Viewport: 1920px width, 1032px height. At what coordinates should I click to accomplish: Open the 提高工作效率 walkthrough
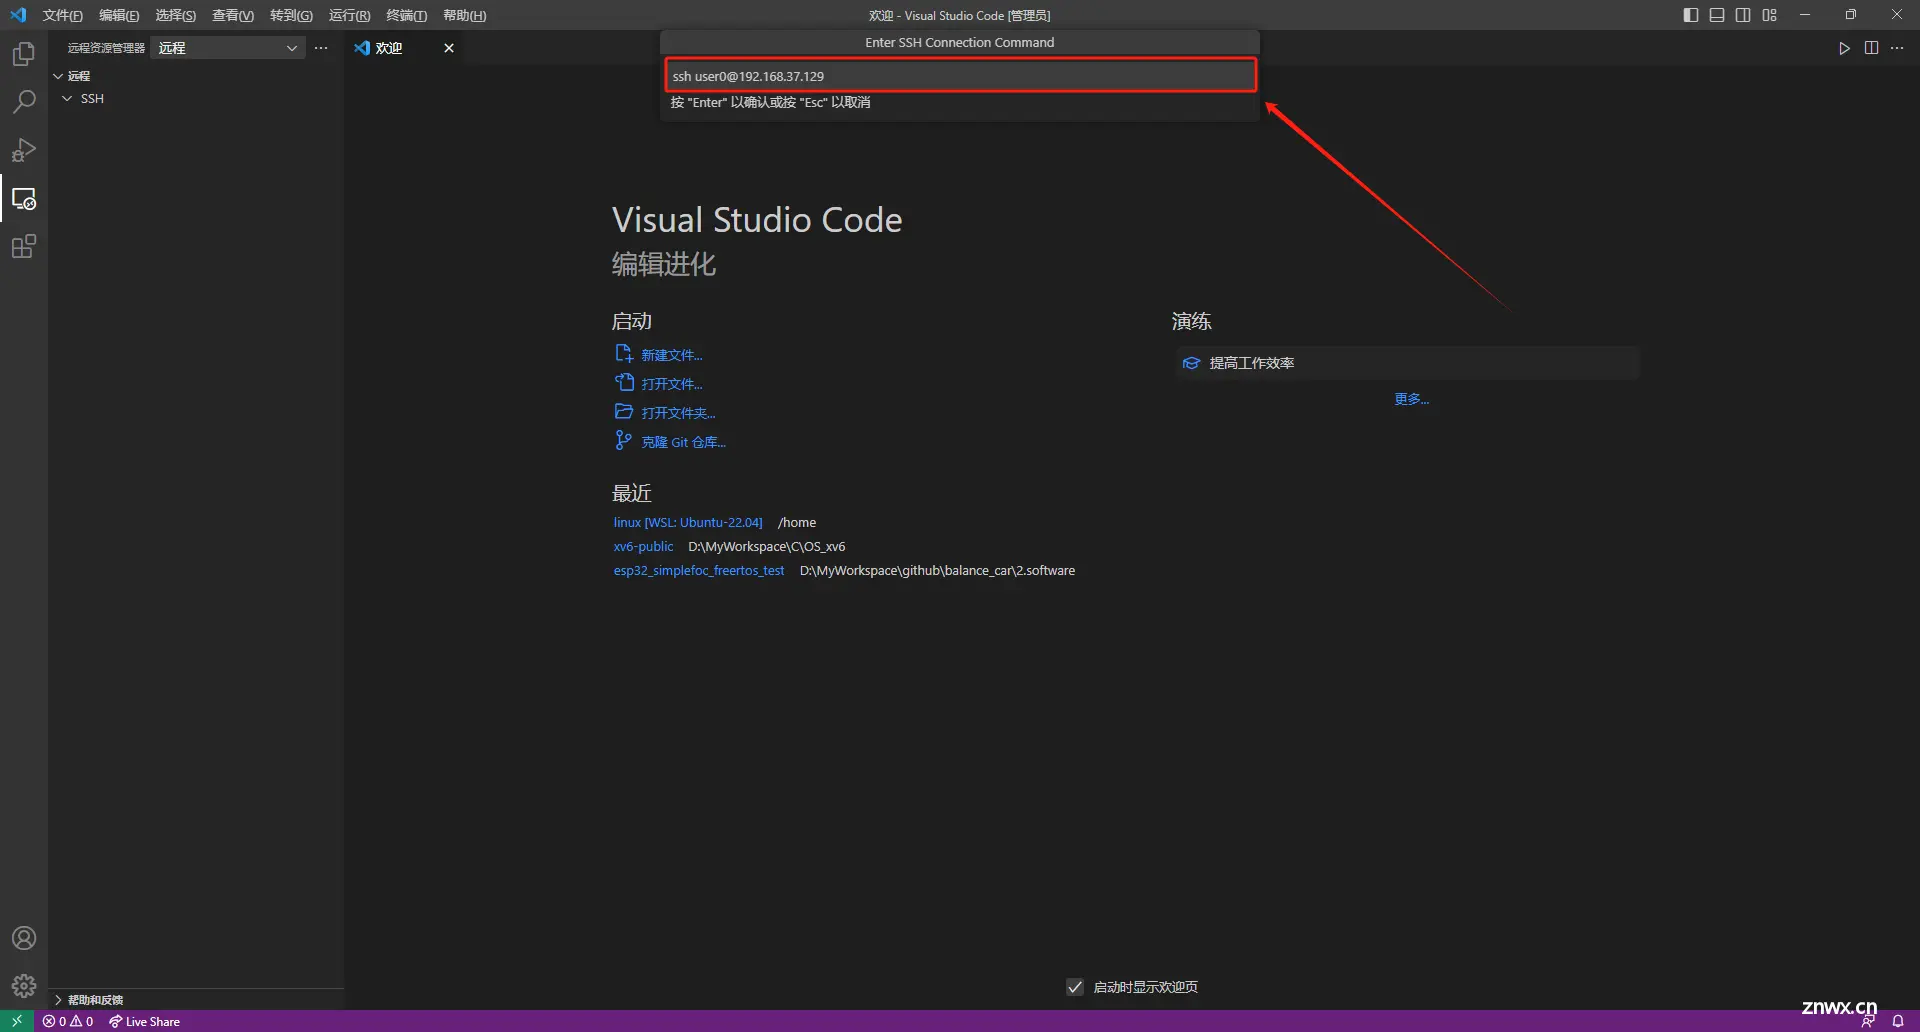pyautogui.click(x=1408, y=363)
